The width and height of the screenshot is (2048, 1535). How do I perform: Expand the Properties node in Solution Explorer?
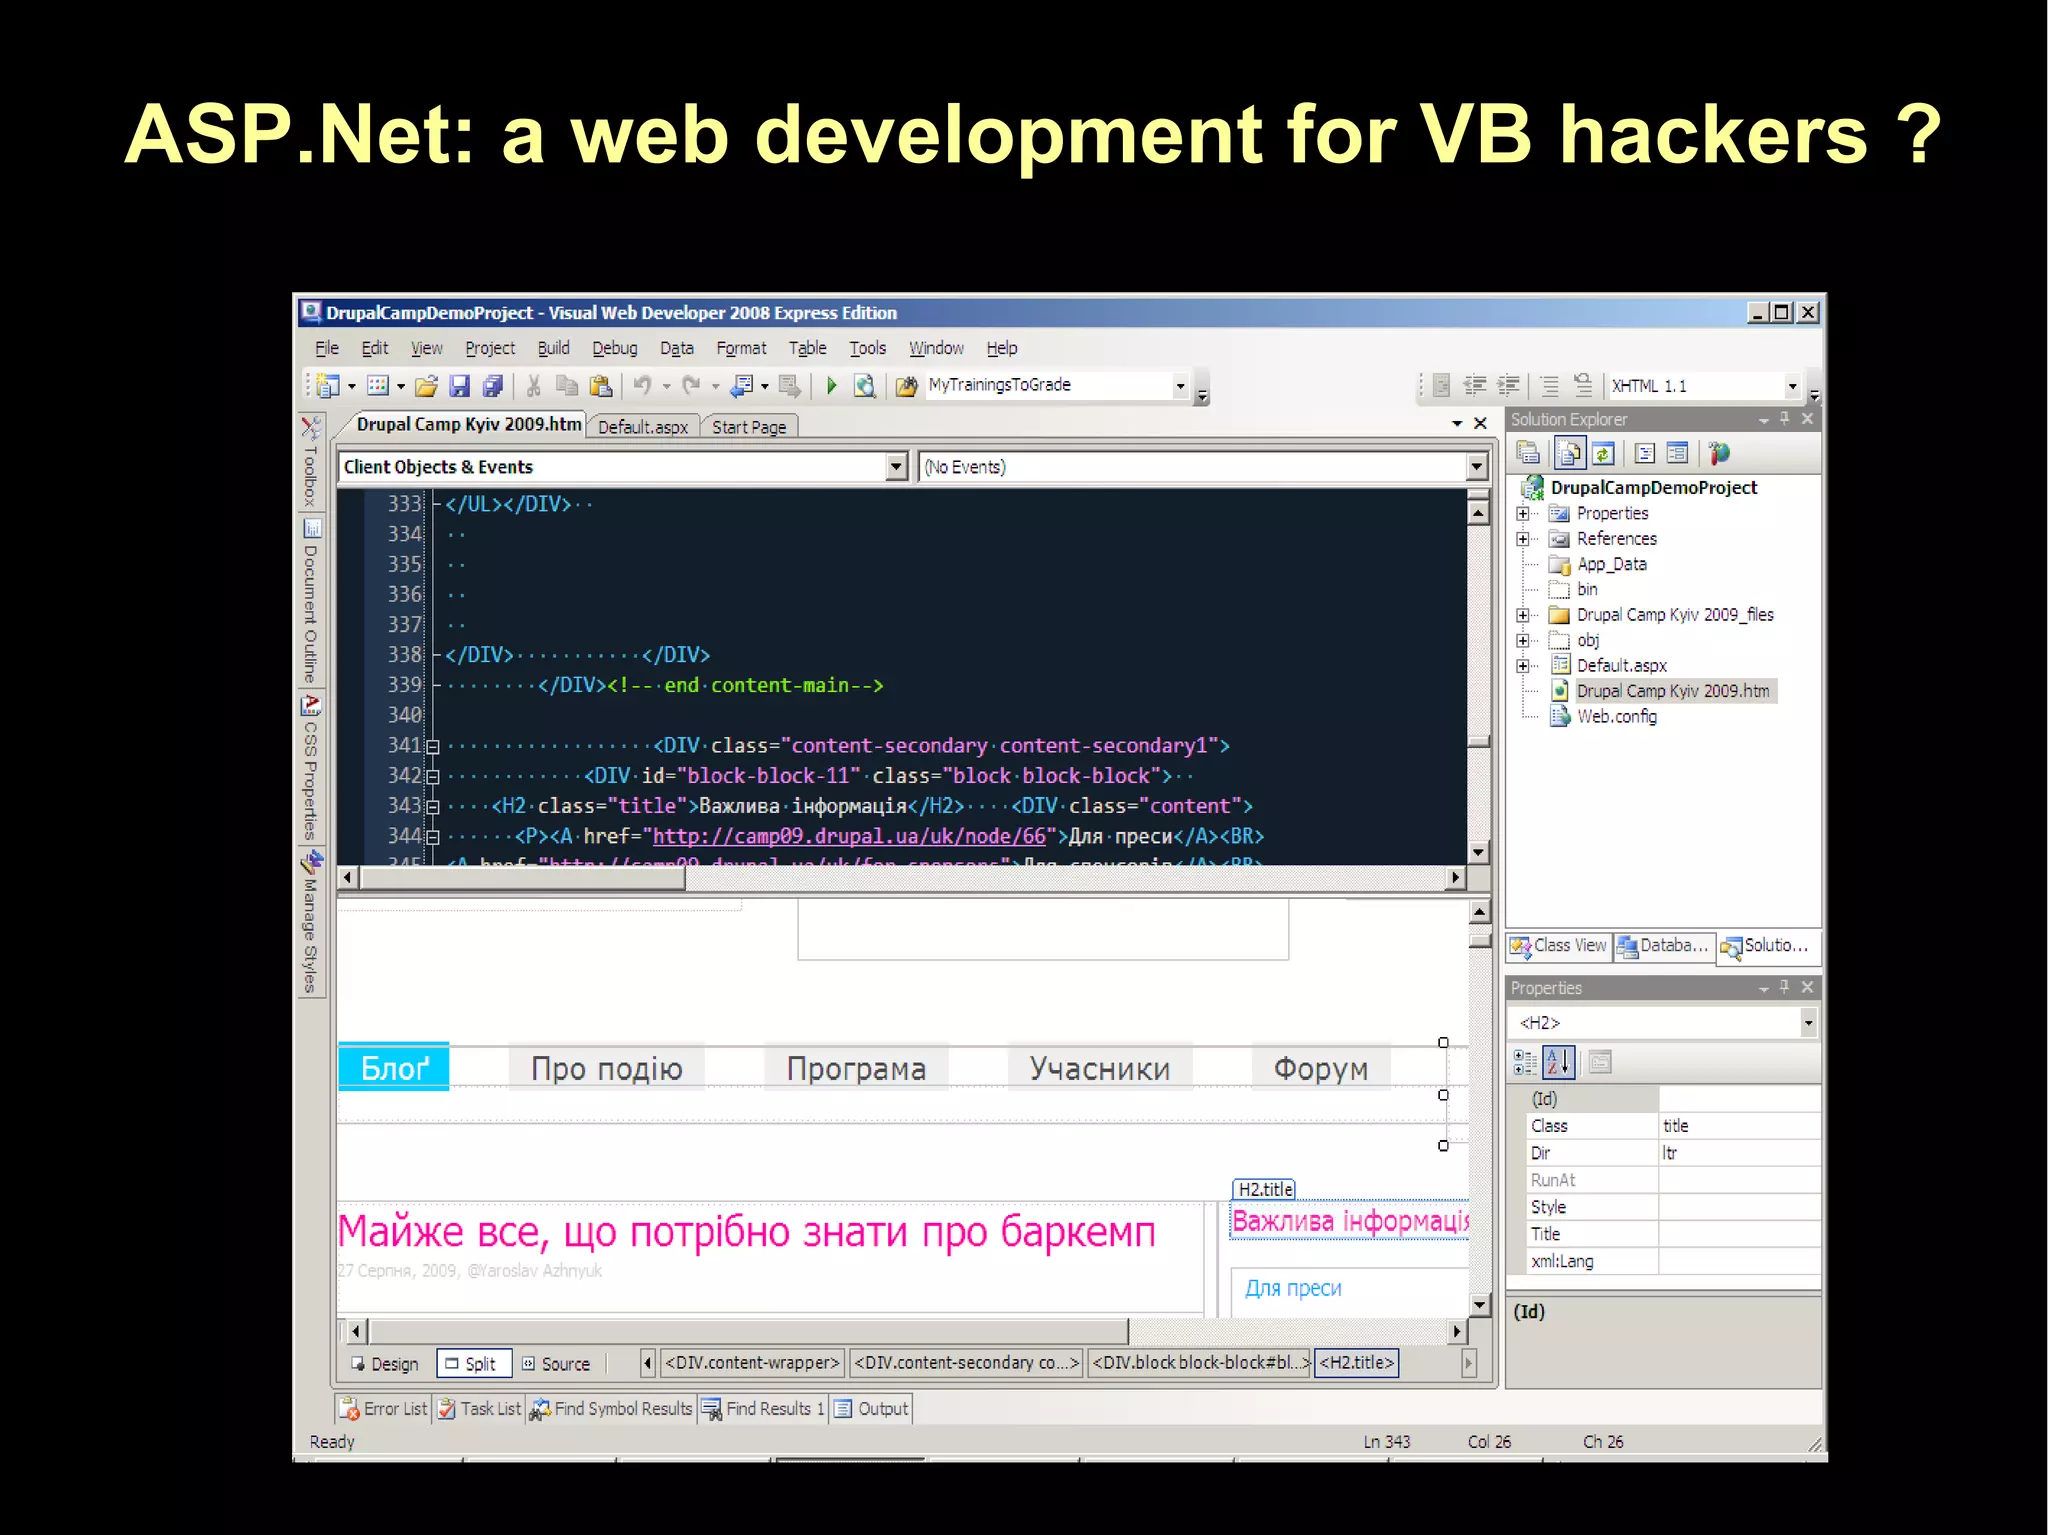(x=1522, y=514)
